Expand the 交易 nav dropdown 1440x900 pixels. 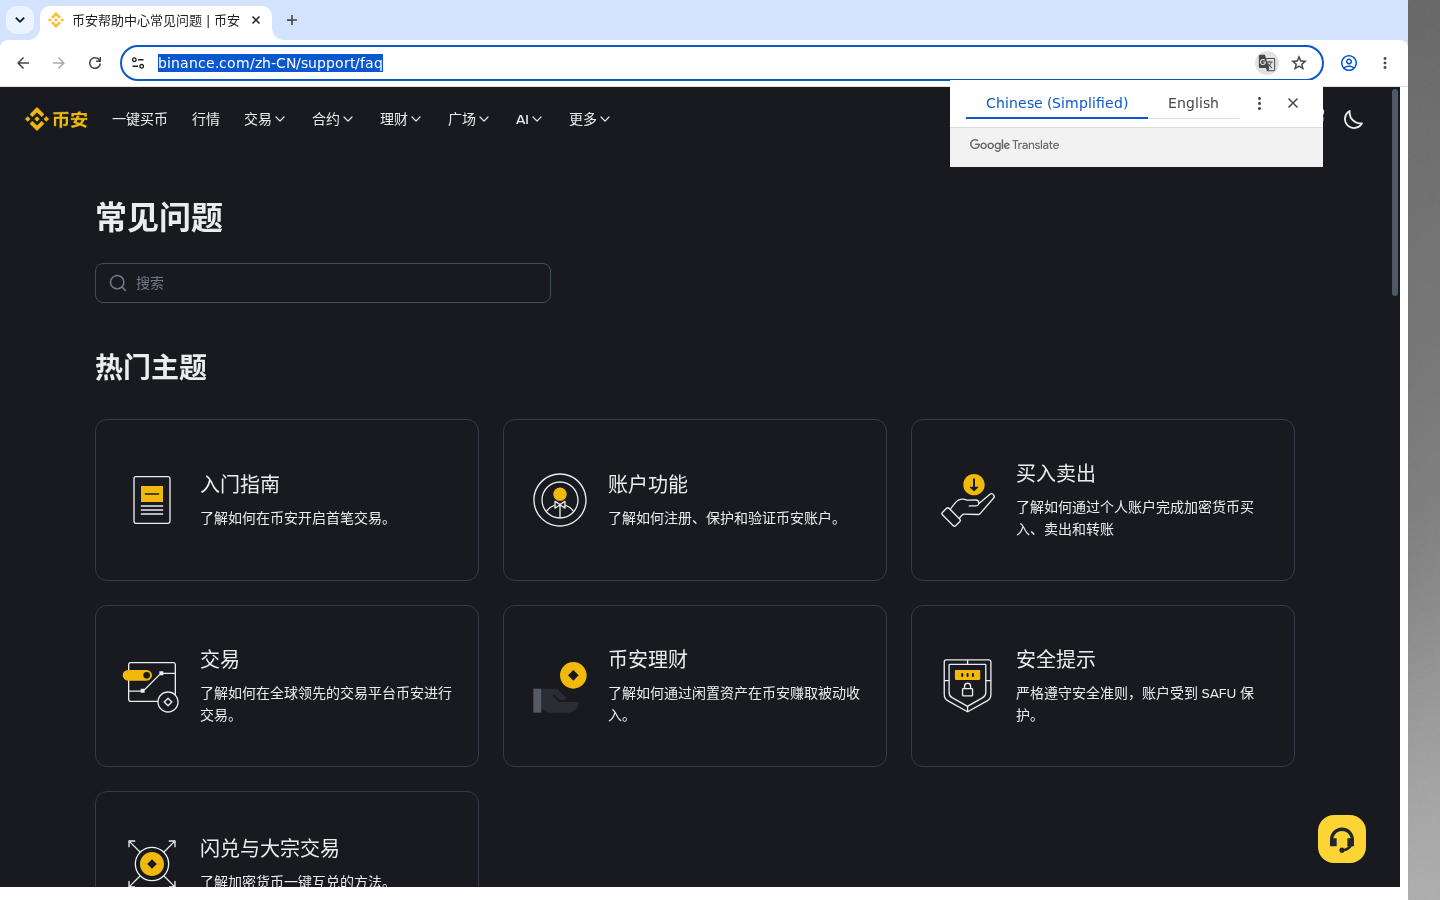265,119
